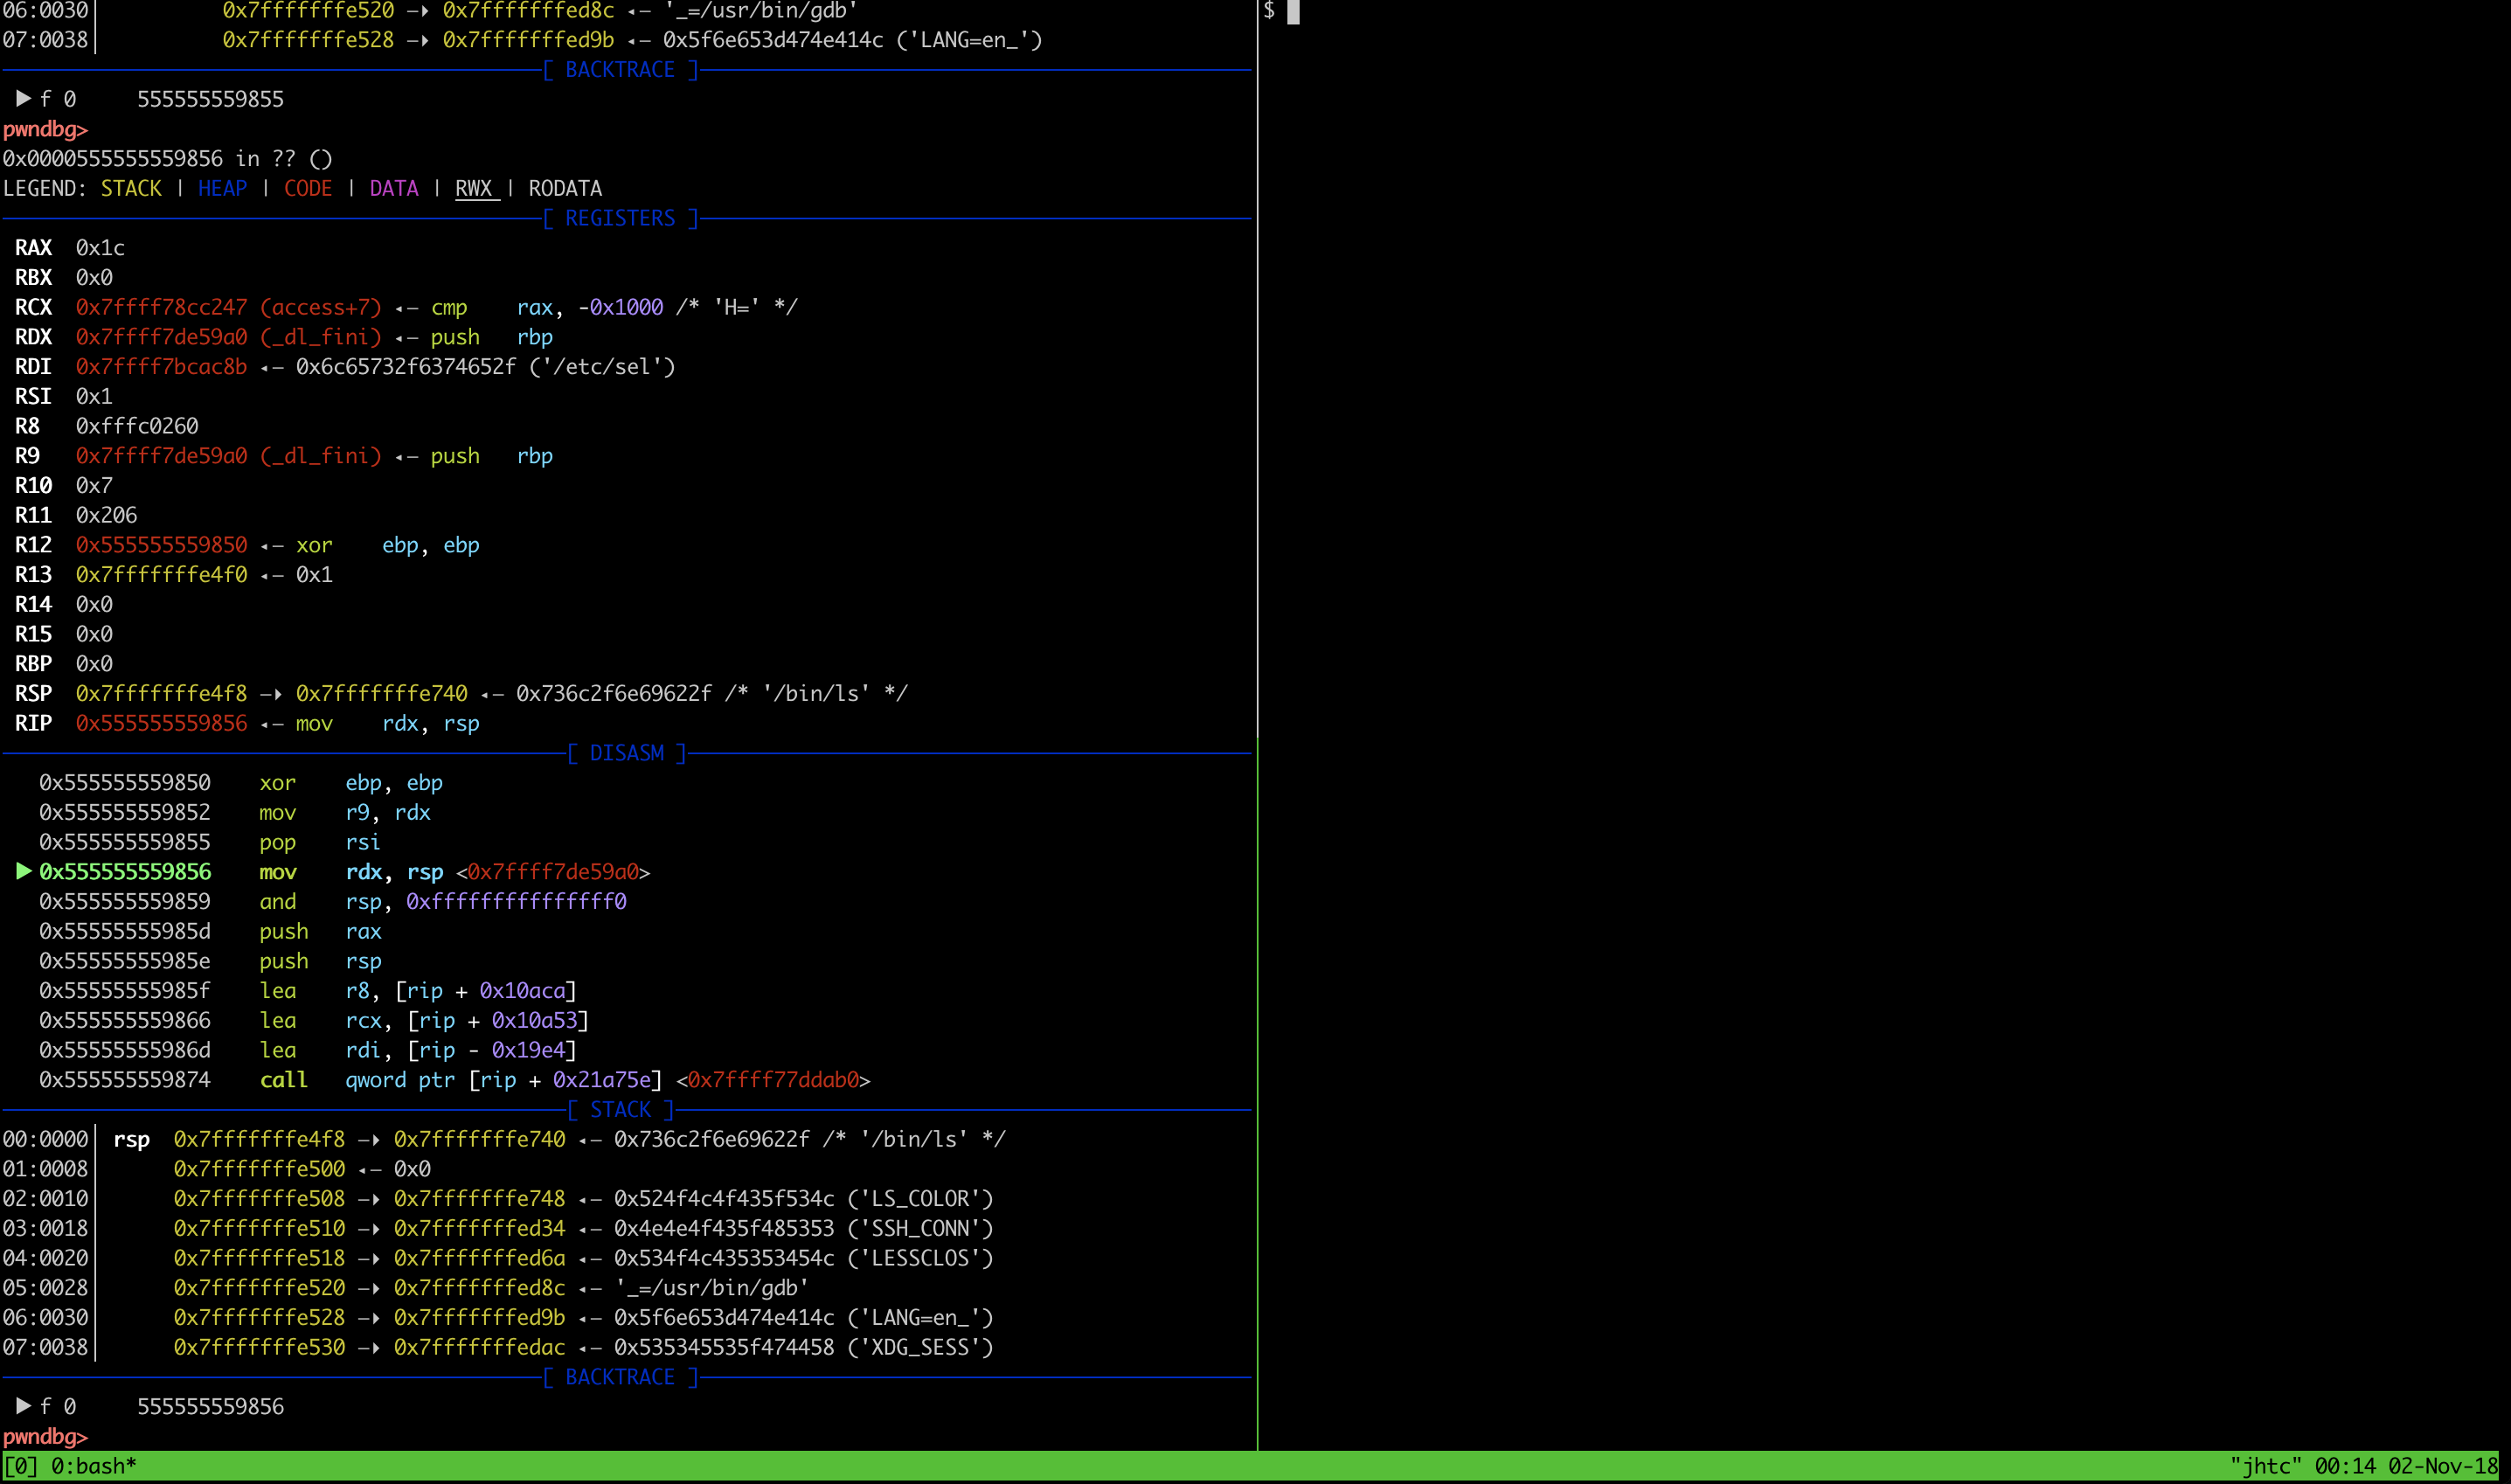Image resolution: width=2511 pixels, height=1484 pixels.
Task: Click the "jhtc" hostname in status bar
Action: click(2265, 1466)
